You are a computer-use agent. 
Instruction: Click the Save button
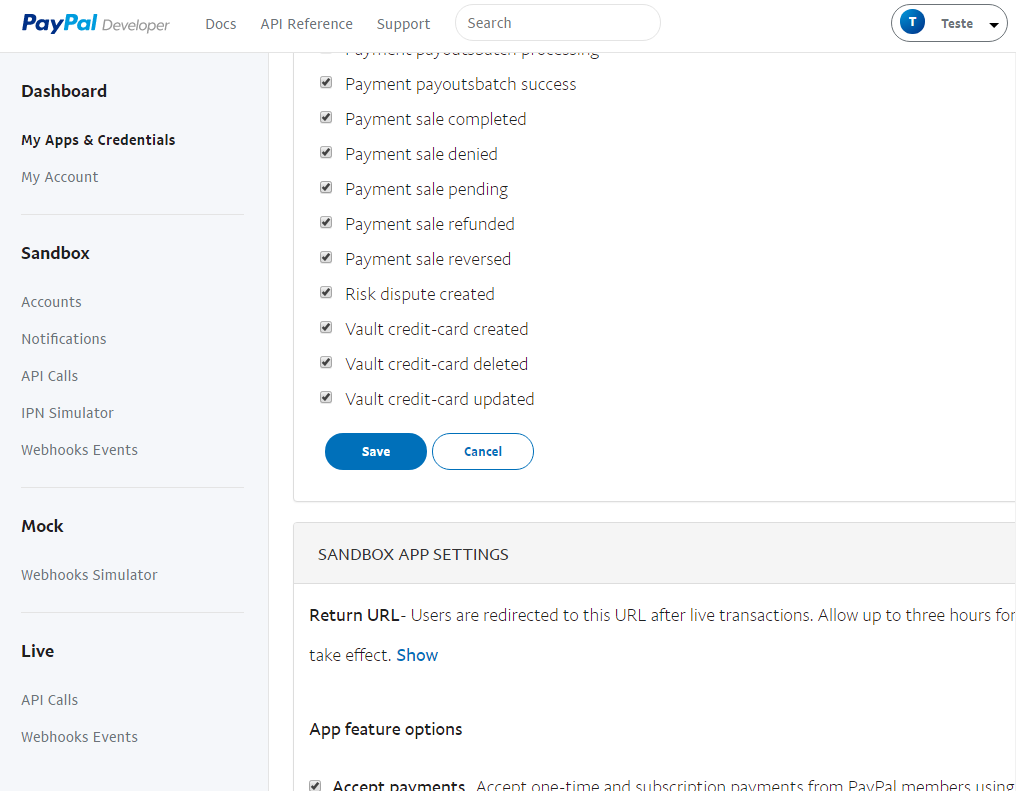click(376, 452)
